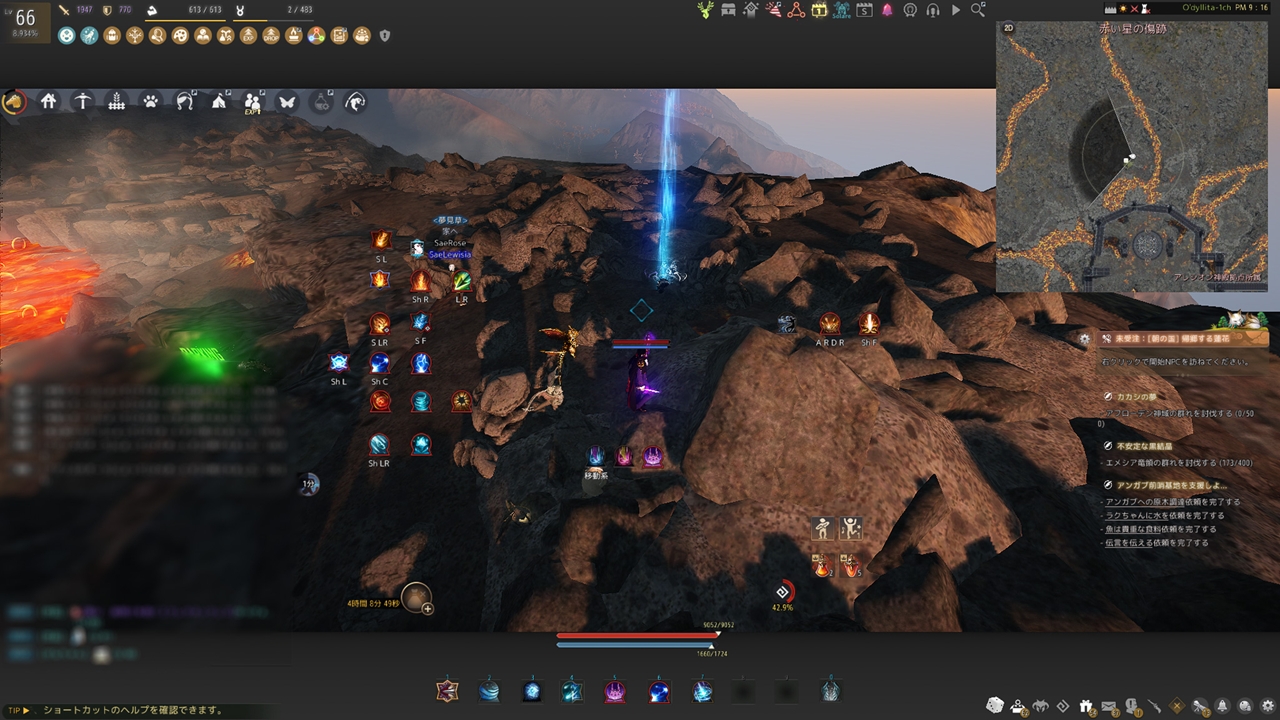
Task: Open the orange triangle node network icon
Action: point(796,10)
